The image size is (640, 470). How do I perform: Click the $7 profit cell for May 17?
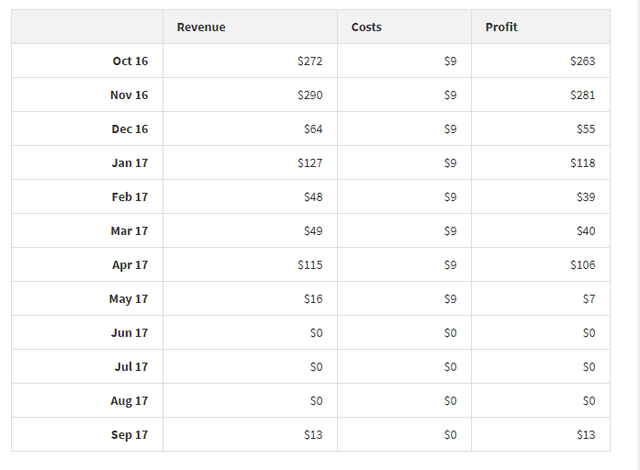pyautogui.click(x=588, y=299)
